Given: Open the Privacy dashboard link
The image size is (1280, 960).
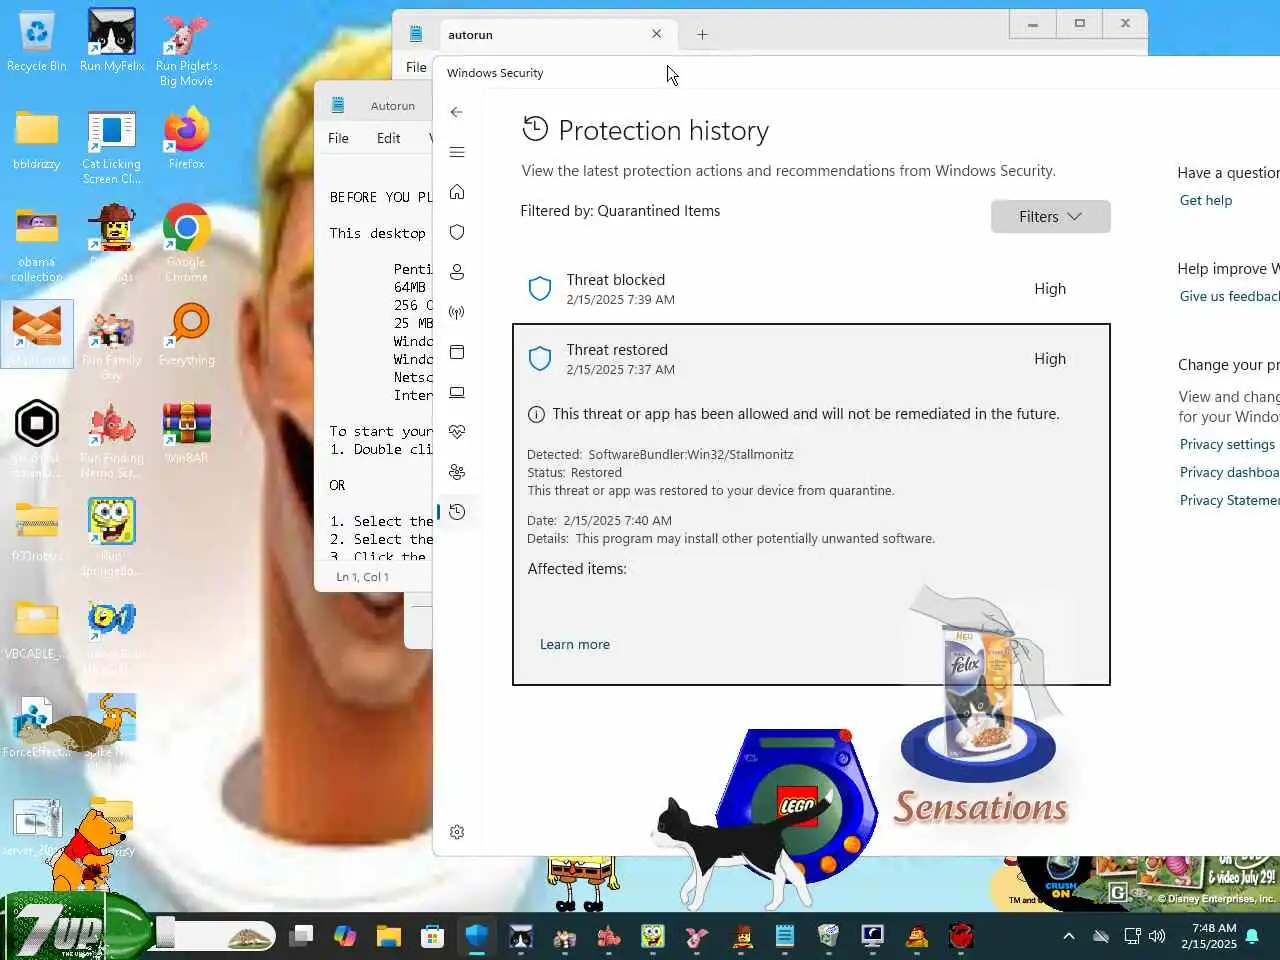Looking at the screenshot, I should 1229,472.
